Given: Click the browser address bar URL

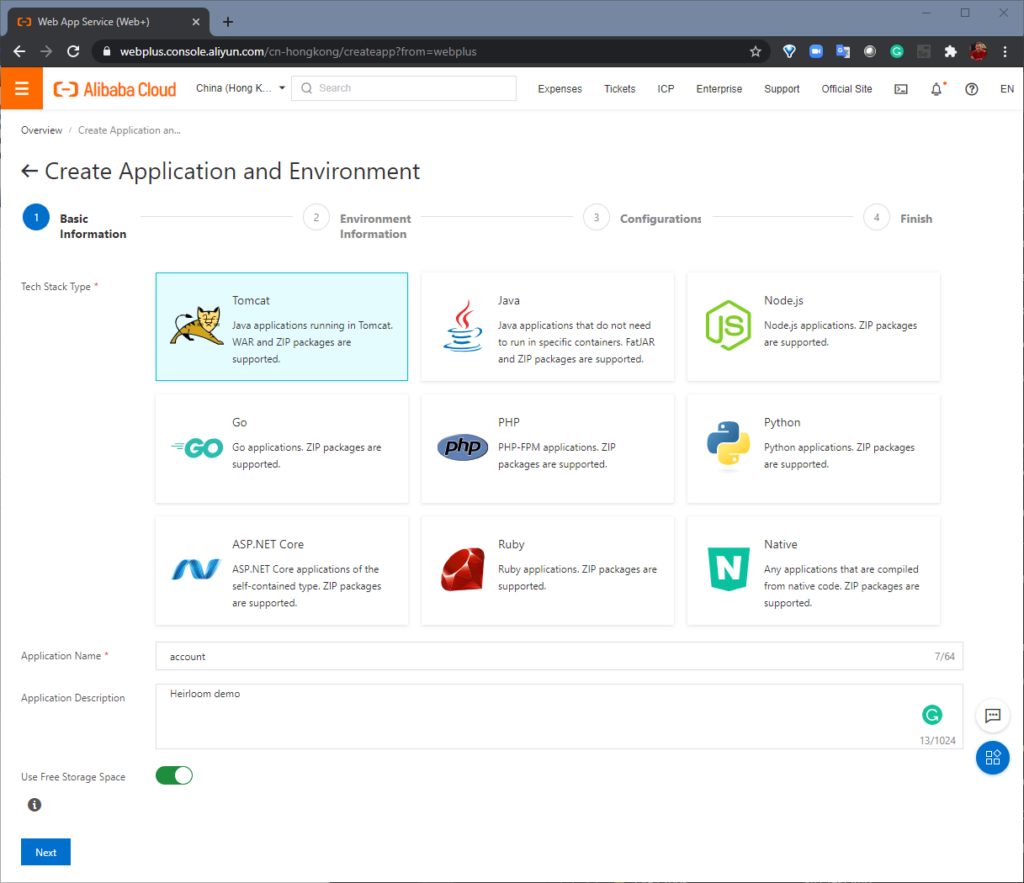Looking at the screenshot, I should pos(298,52).
